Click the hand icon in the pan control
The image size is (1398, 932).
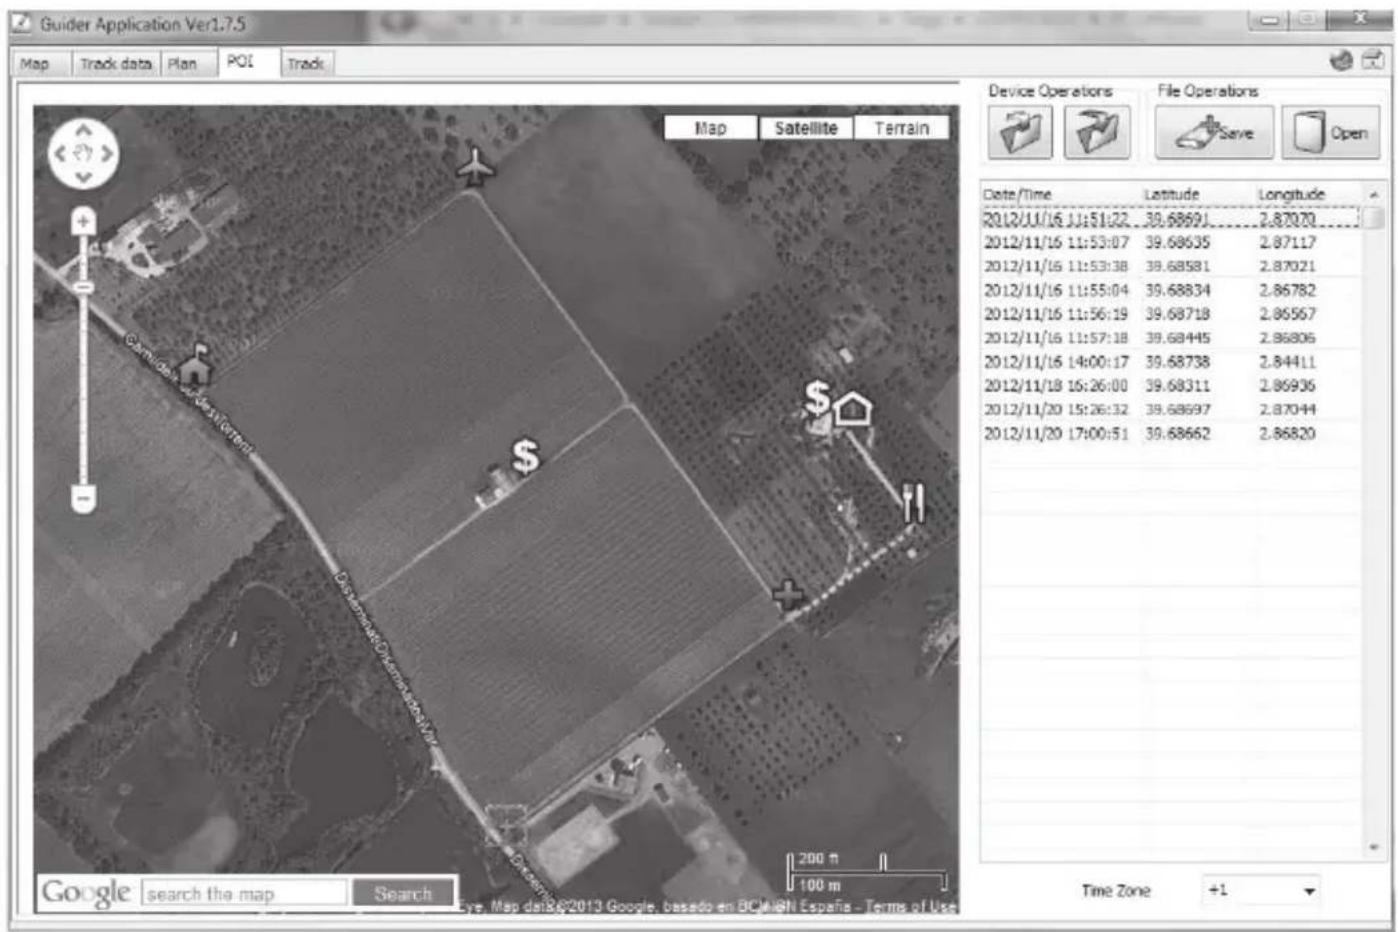83,154
